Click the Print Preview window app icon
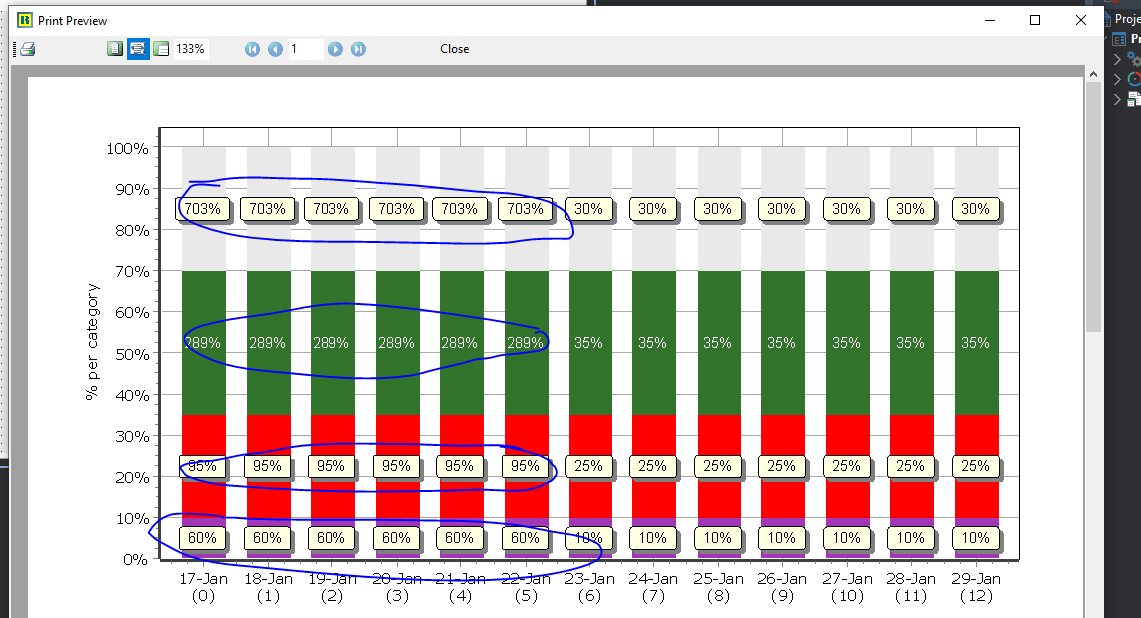This screenshot has height=618, width=1141. click(25, 20)
